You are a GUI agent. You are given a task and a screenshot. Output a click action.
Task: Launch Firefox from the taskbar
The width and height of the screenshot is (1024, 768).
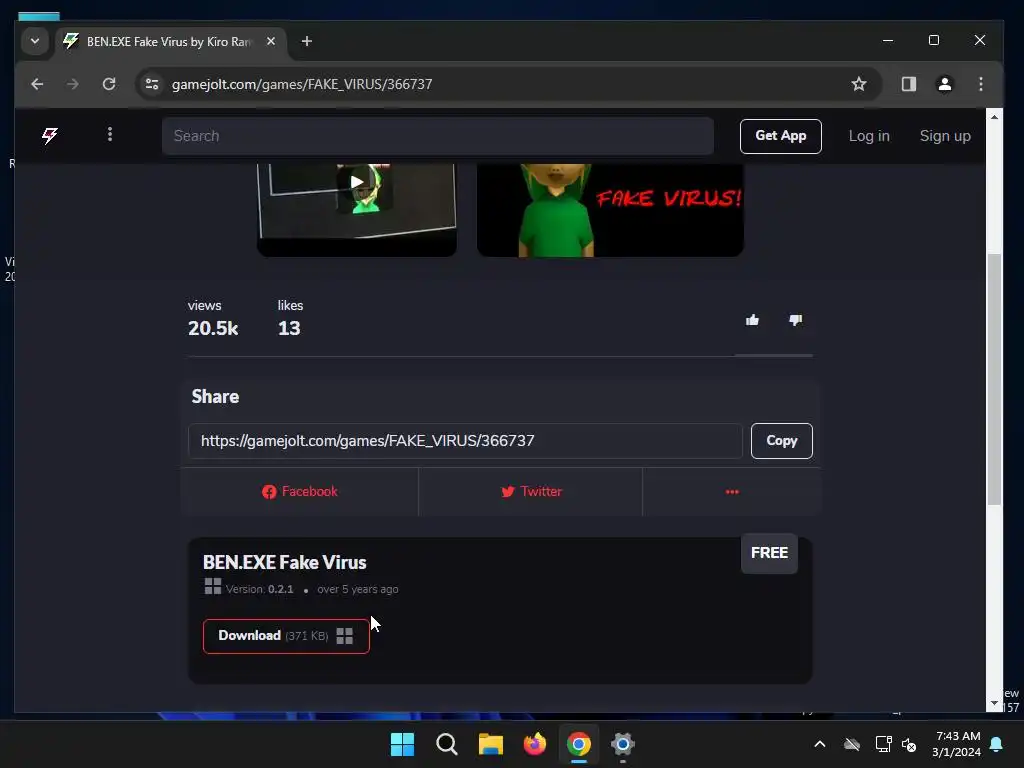[x=535, y=744]
